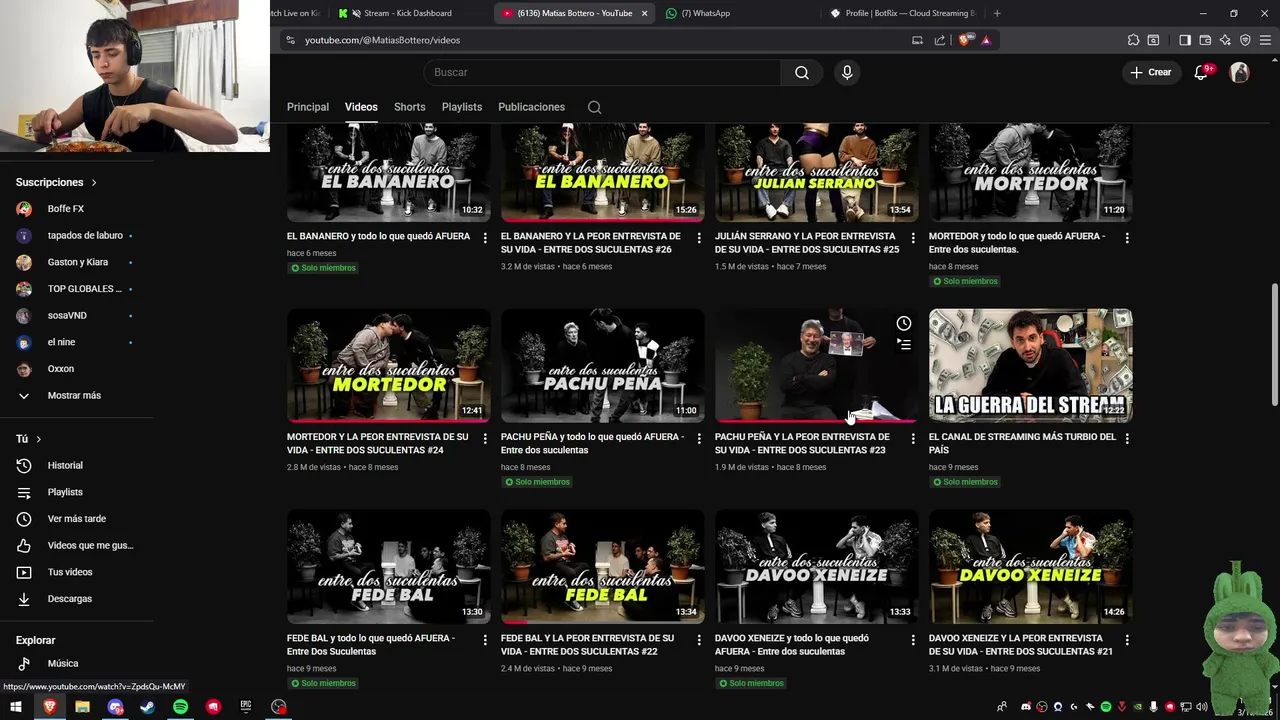Open Descargas in the sidebar
Image resolution: width=1280 pixels, height=720 pixels.
click(70, 599)
